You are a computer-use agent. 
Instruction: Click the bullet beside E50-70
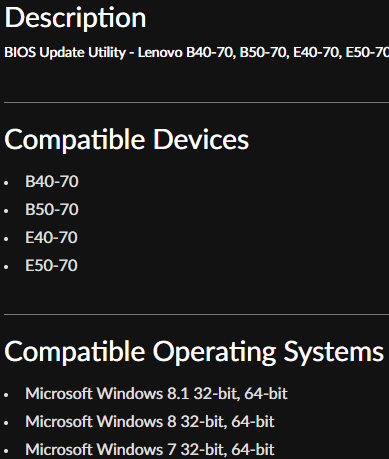(6, 267)
